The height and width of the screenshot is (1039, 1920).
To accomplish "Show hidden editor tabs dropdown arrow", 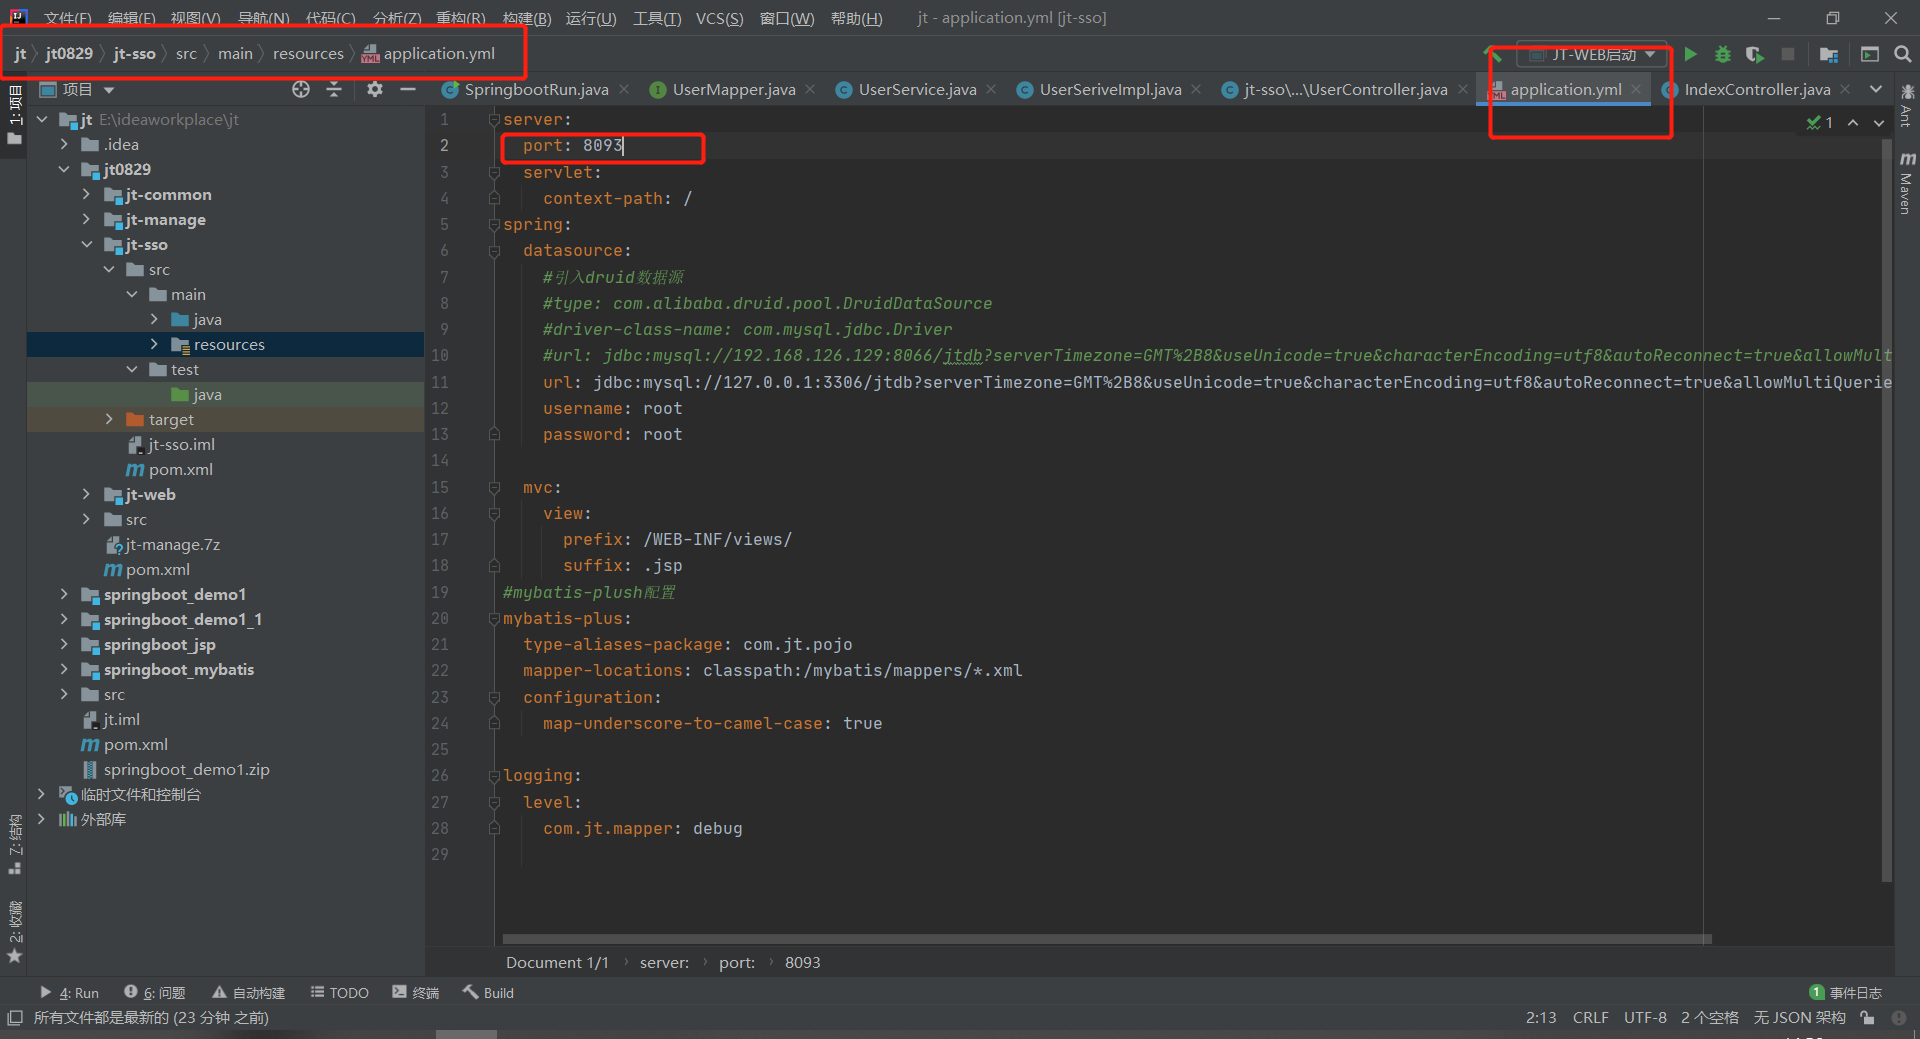I will pos(1876,89).
